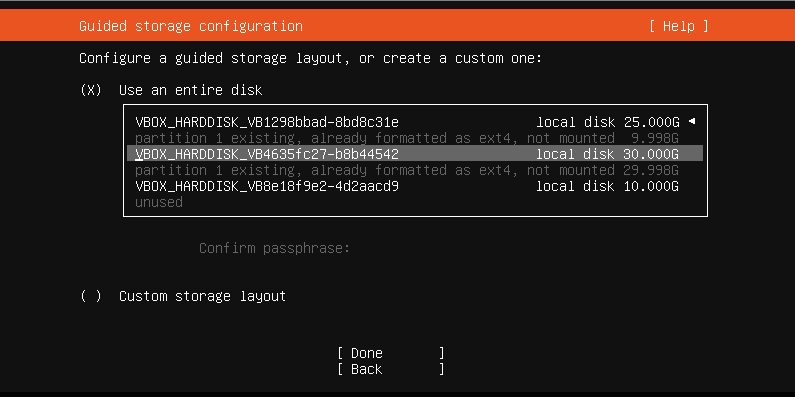Go to previous screen with Back

pos(391,369)
